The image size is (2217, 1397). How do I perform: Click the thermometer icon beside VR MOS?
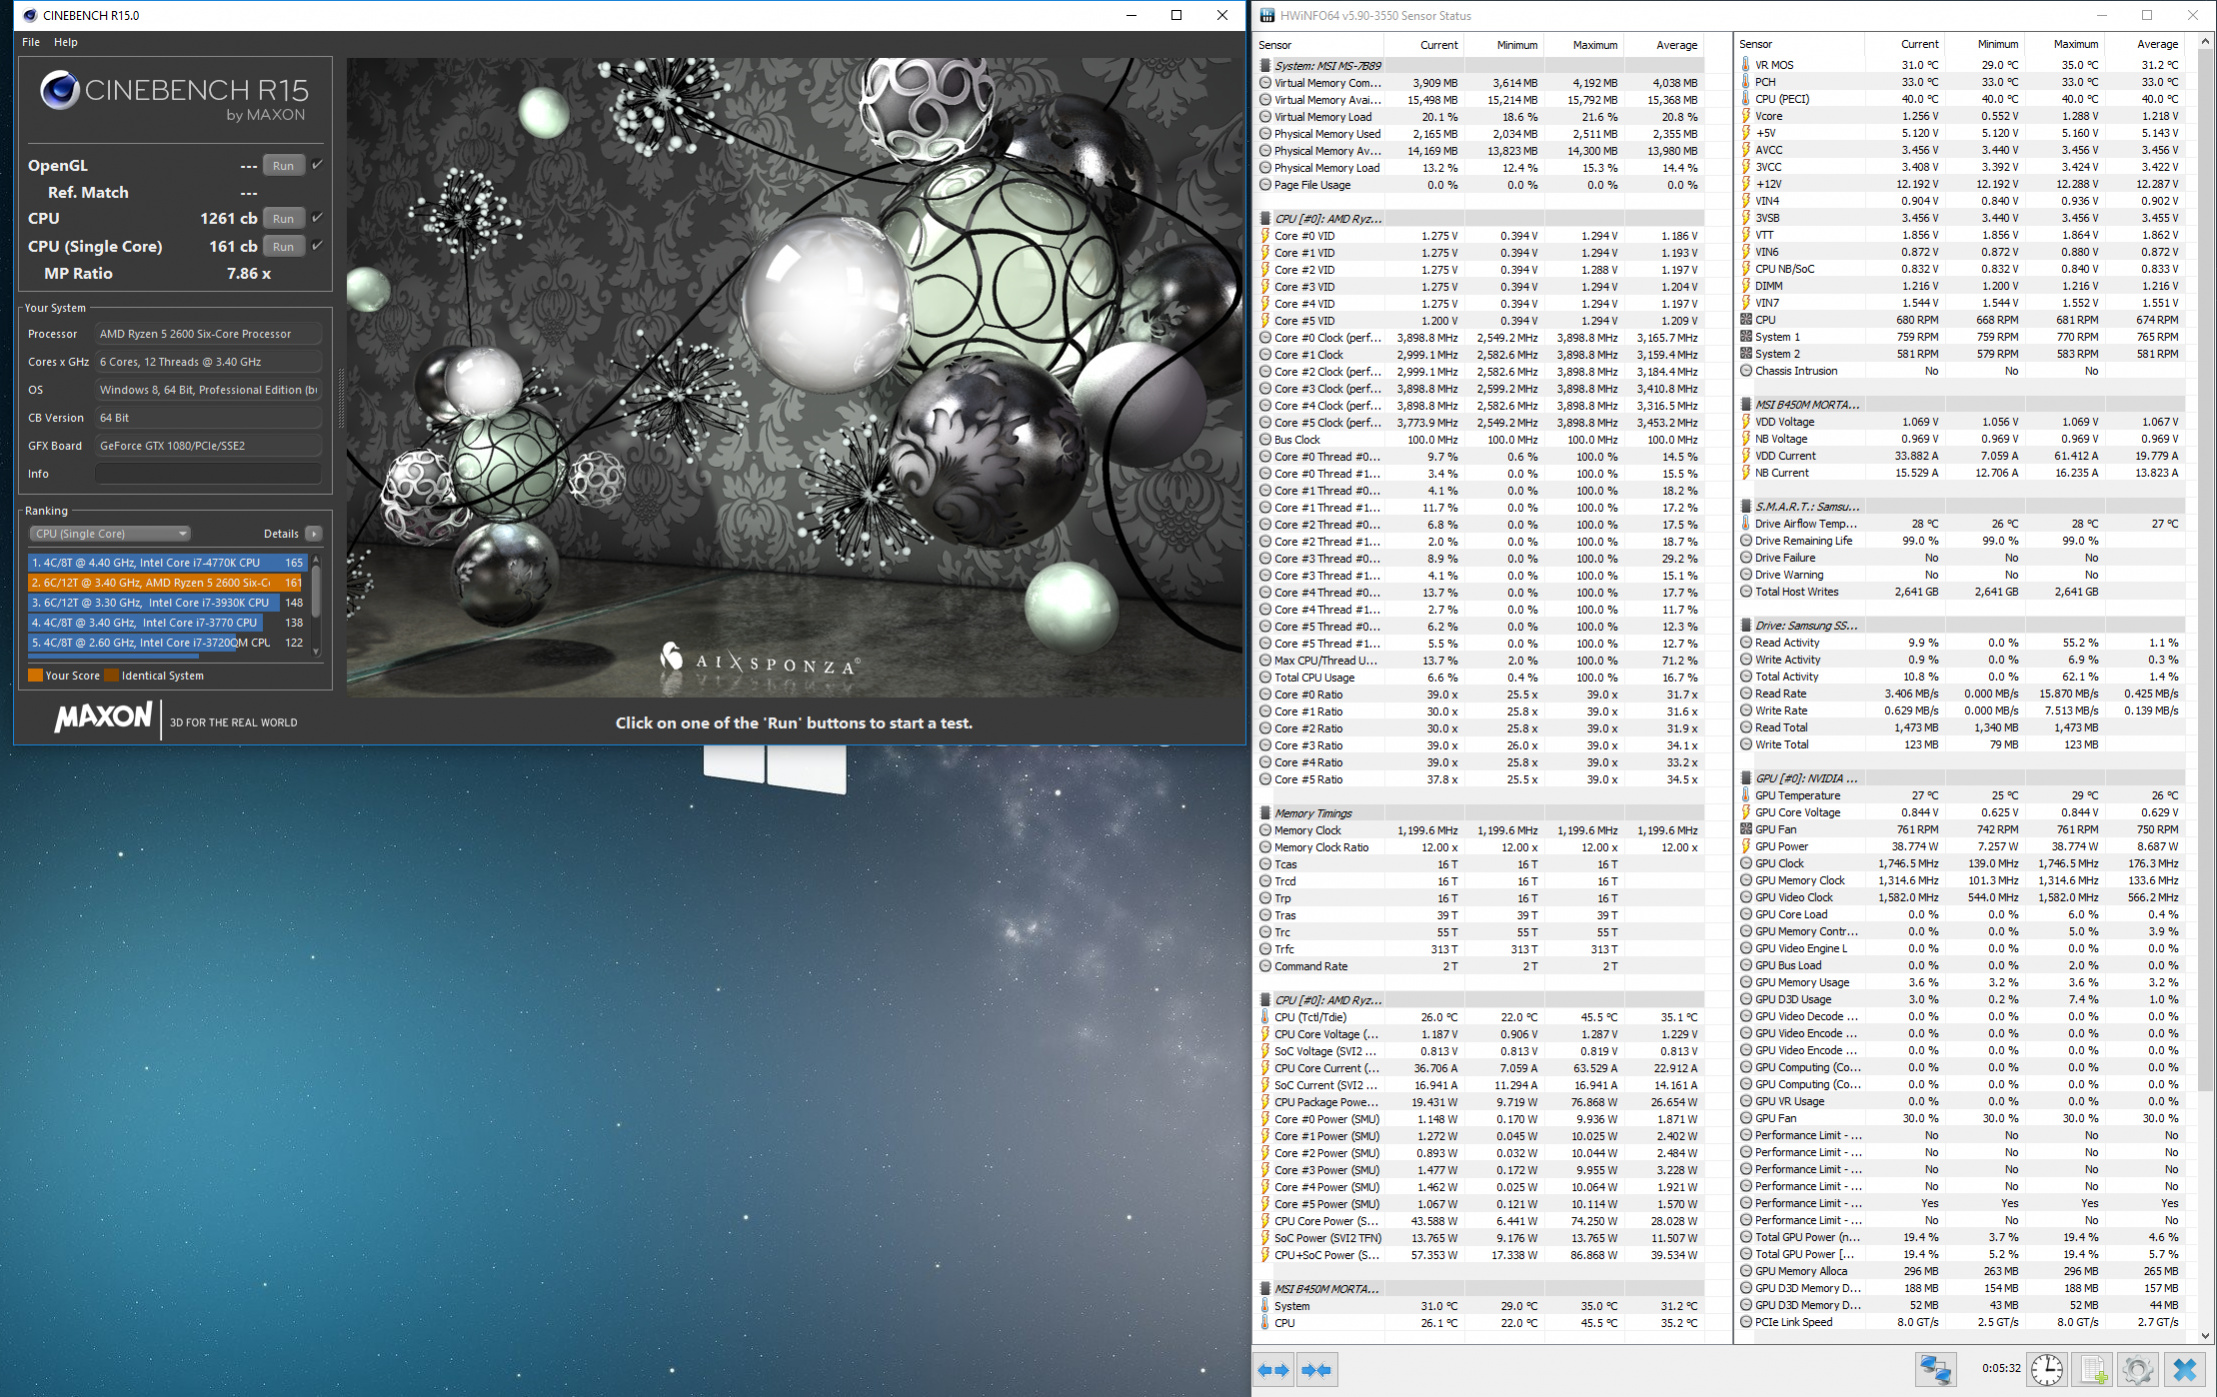(x=1746, y=65)
